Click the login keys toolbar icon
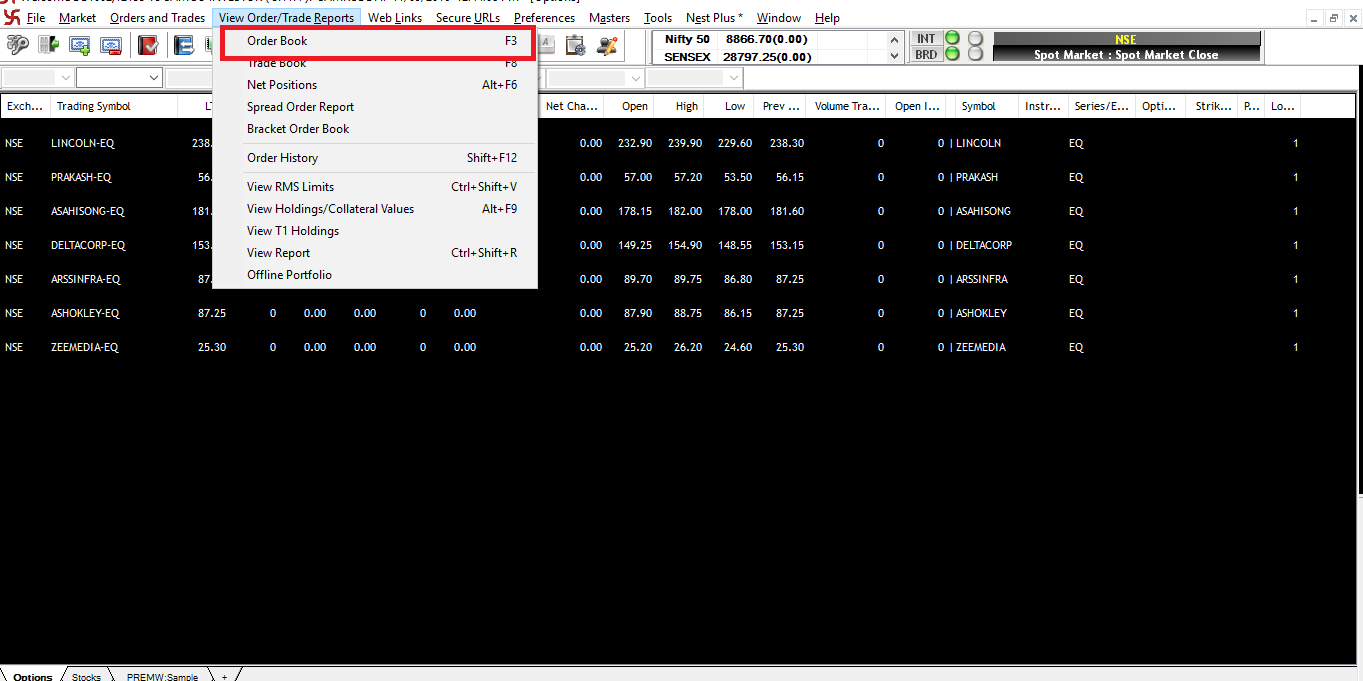Screen dimensions: 1363x681 [17, 45]
